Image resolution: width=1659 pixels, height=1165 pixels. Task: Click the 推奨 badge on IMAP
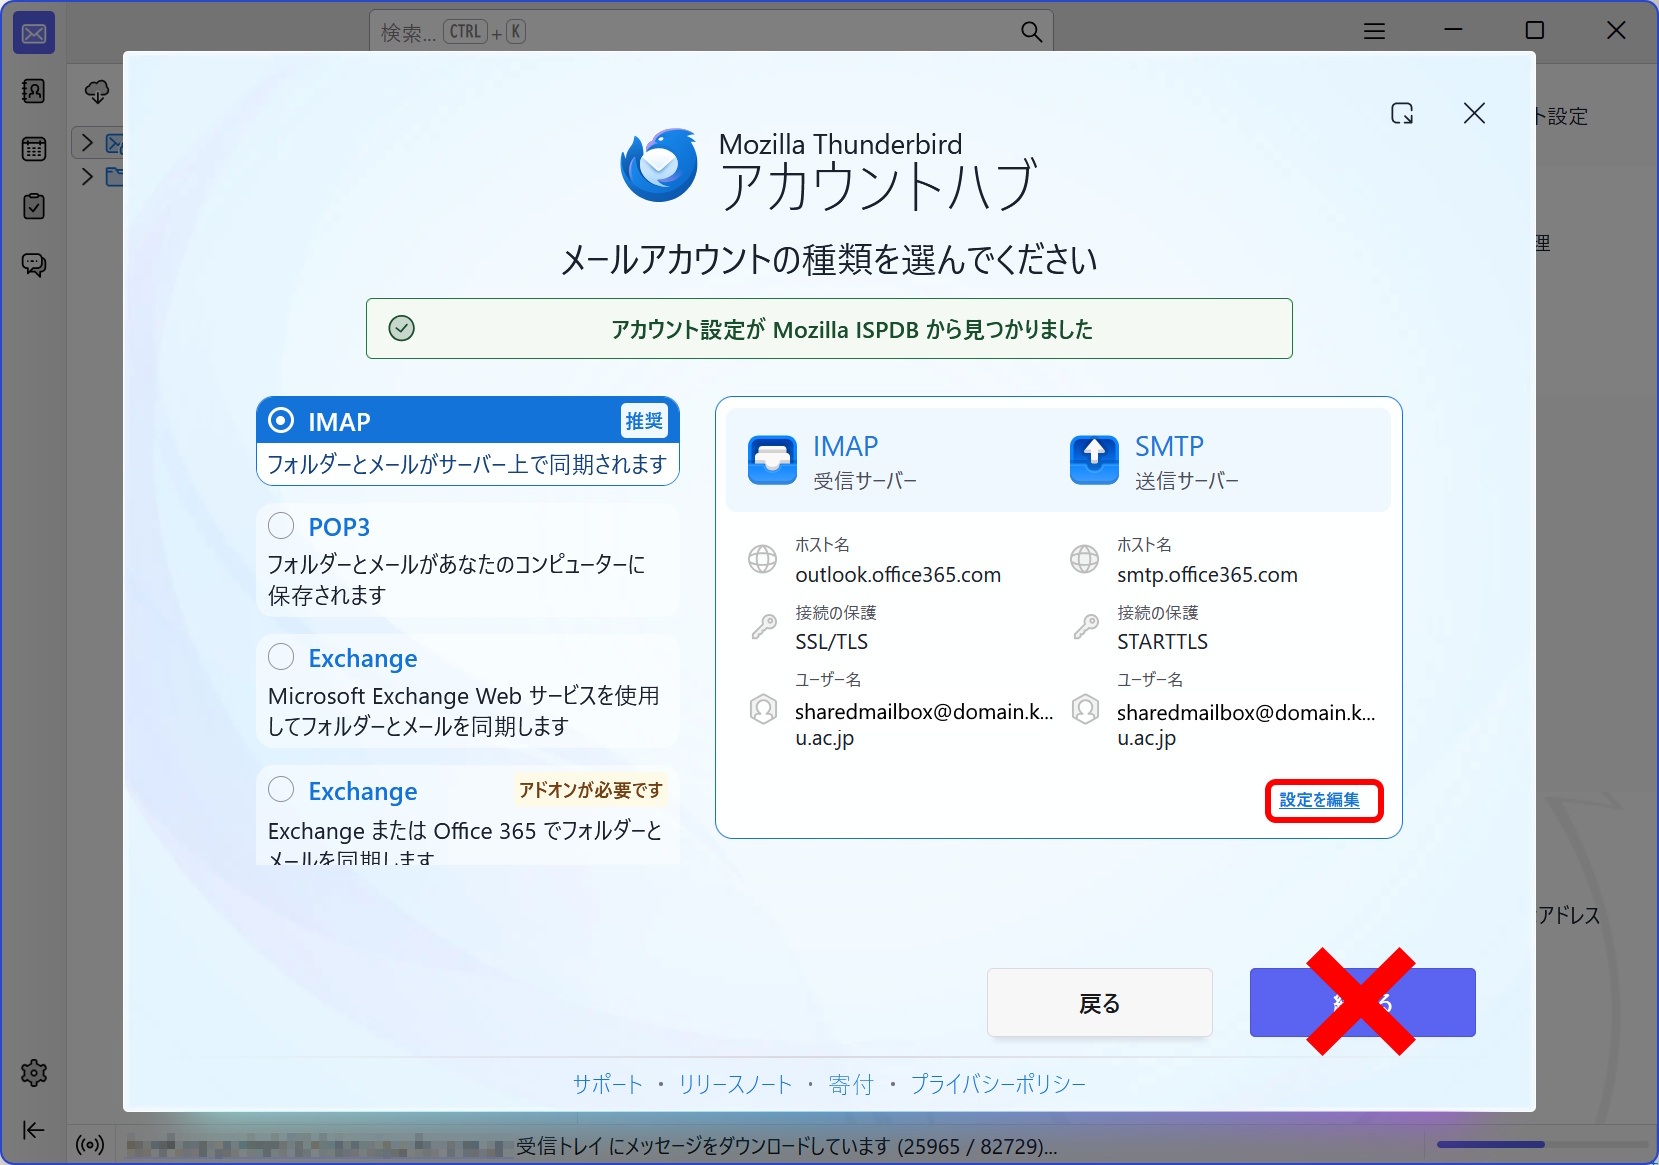pos(644,421)
